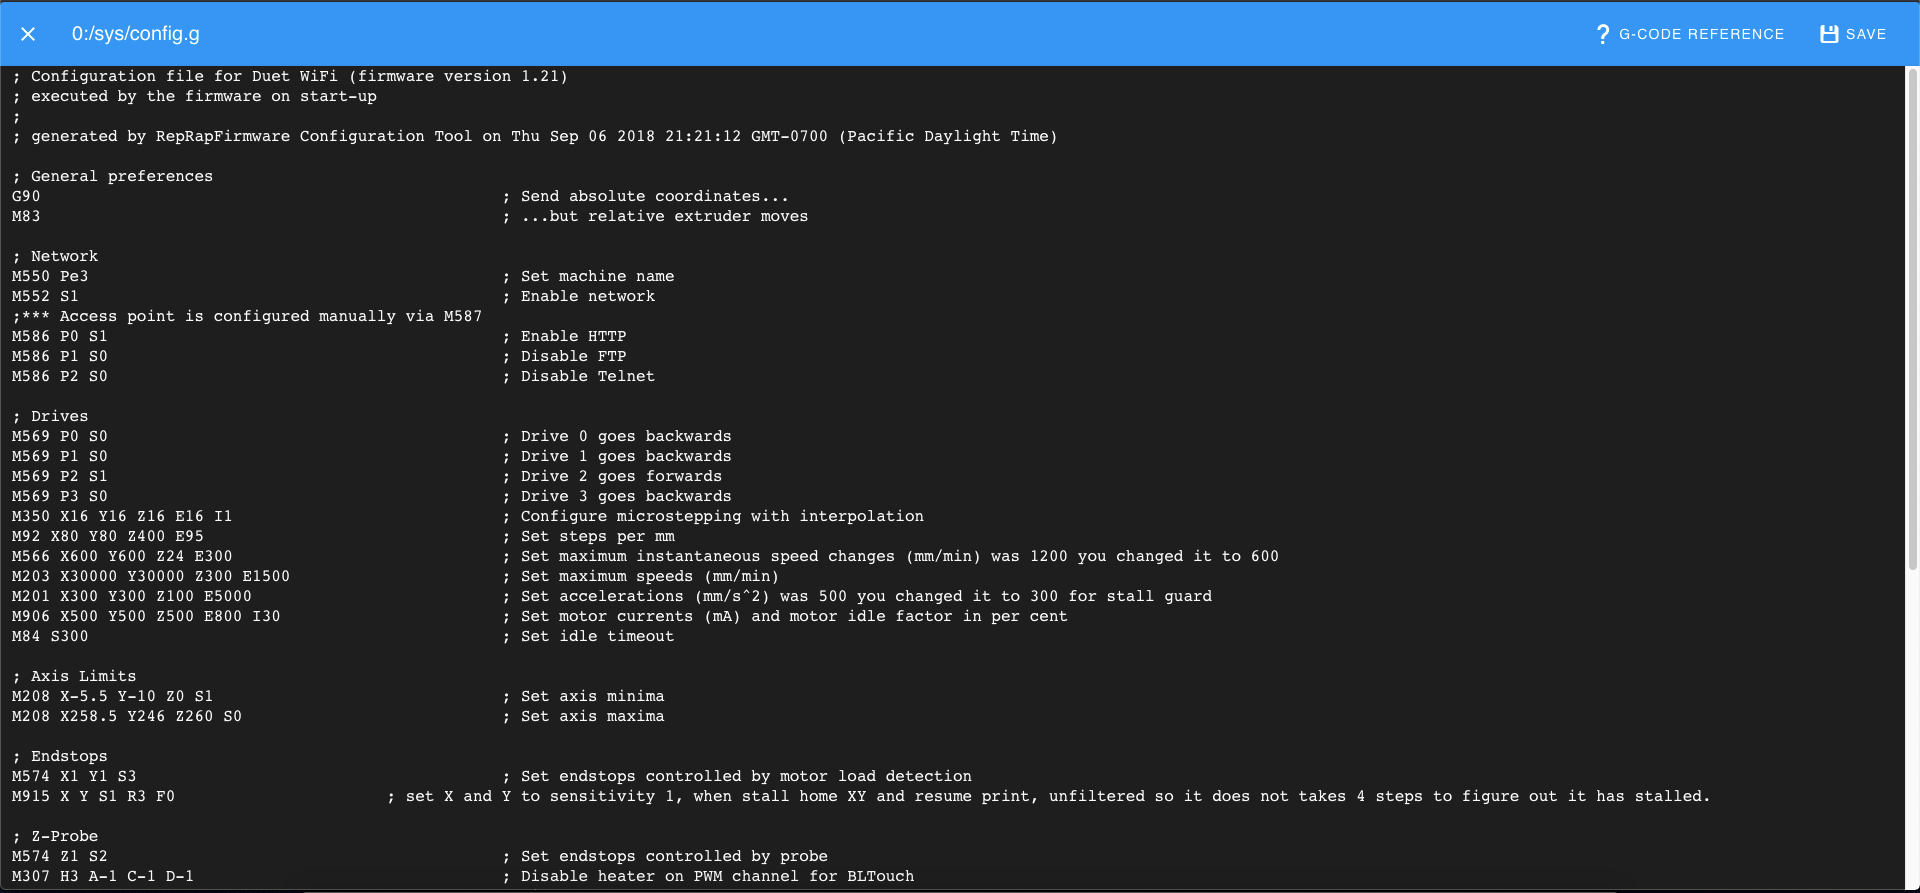Click the 'Configure microstepping with interpolation' comment
The image size is (1920, 893).
[x=713, y=516]
